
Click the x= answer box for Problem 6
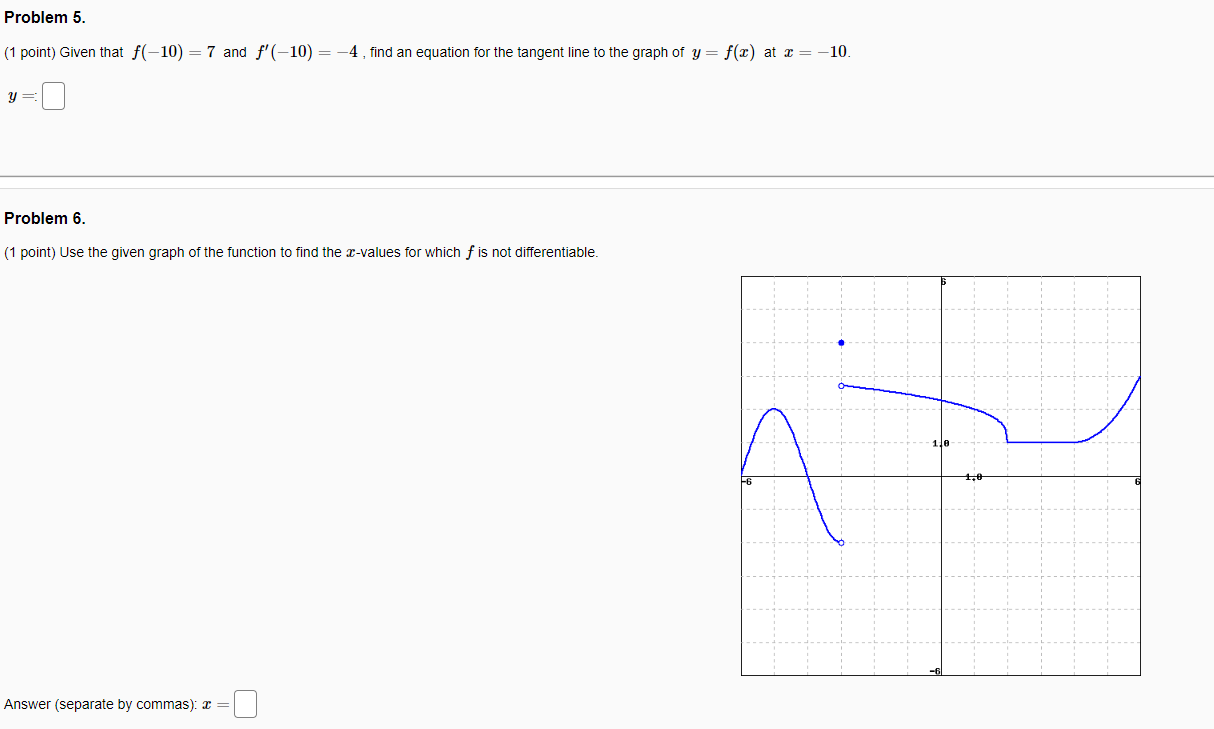click(245, 704)
